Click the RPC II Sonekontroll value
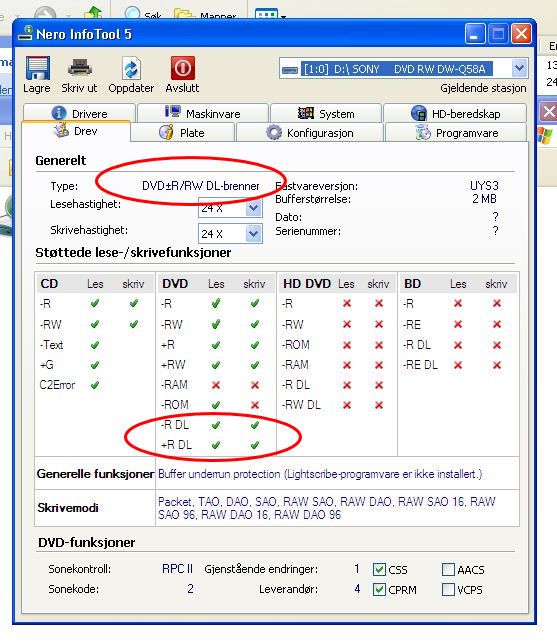The width and height of the screenshot is (557, 643). (177, 569)
